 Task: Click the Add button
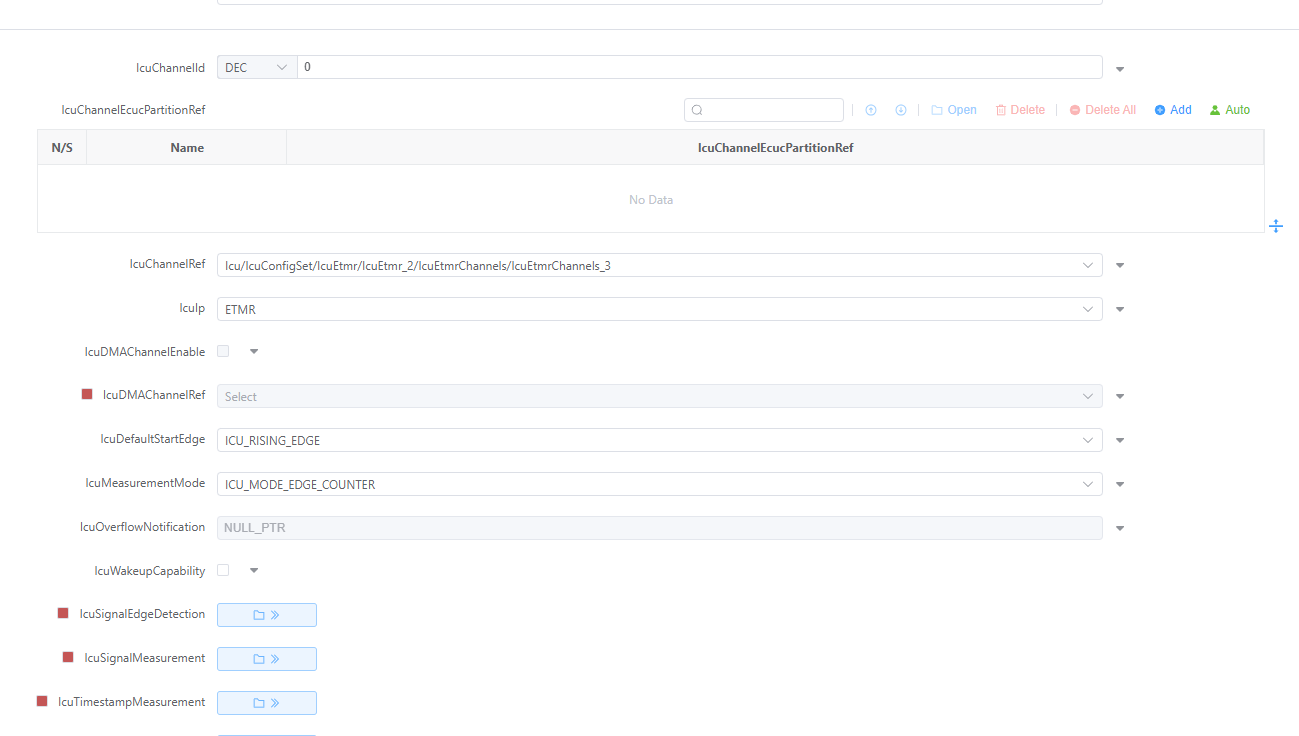(1173, 110)
